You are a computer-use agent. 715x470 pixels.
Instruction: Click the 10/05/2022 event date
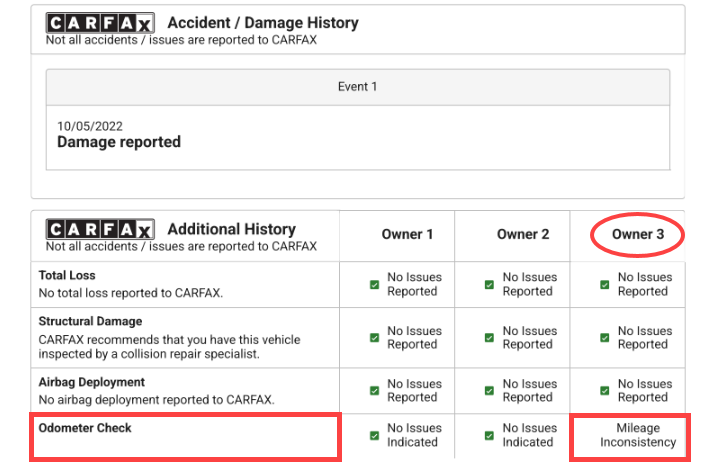90,126
